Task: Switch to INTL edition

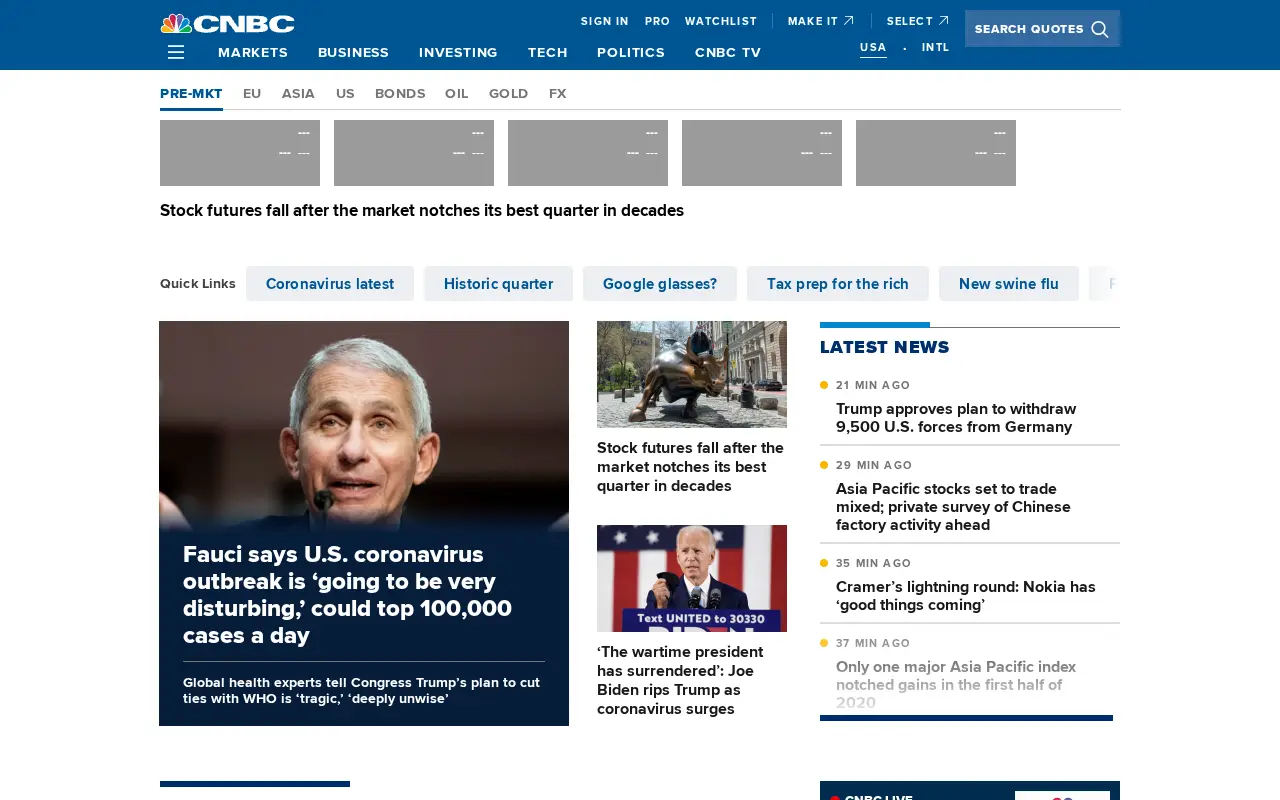Action: click(936, 47)
